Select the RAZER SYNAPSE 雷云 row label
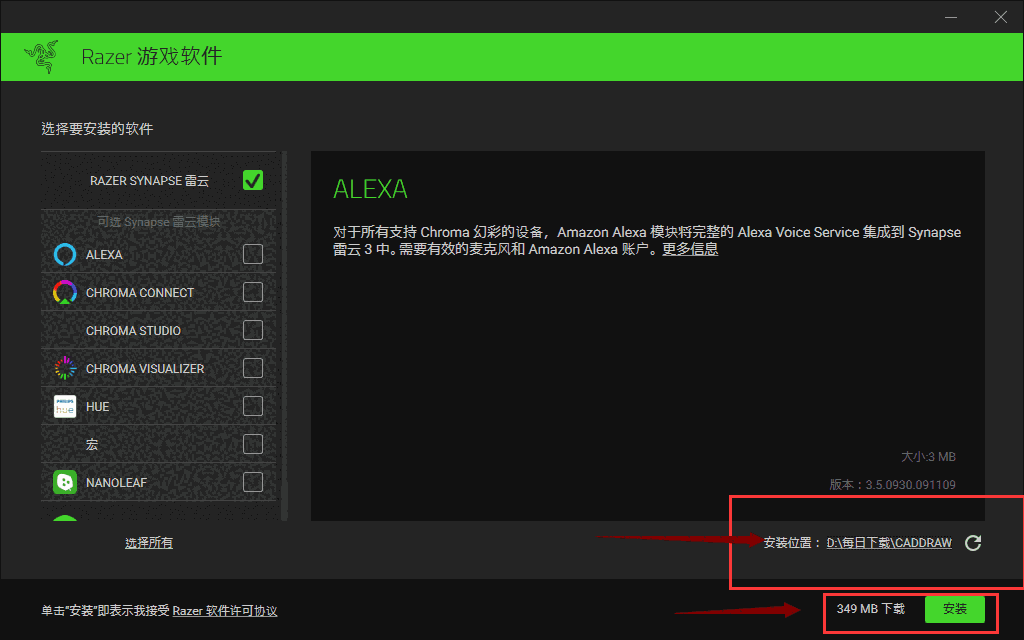Viewport: 1024px width, 640px height. [x=150, y=181]
